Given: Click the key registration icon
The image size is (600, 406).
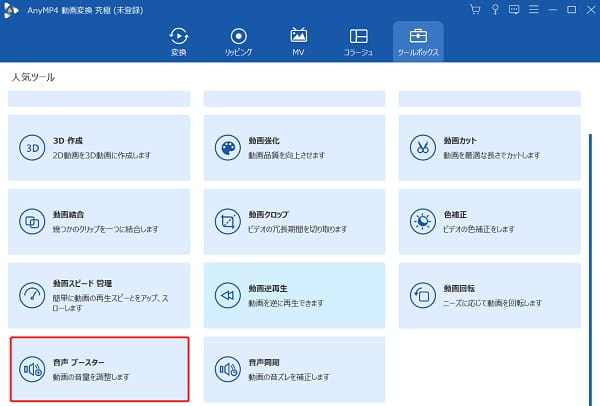Looking at the screenshot, I should [x=495, y=10].
